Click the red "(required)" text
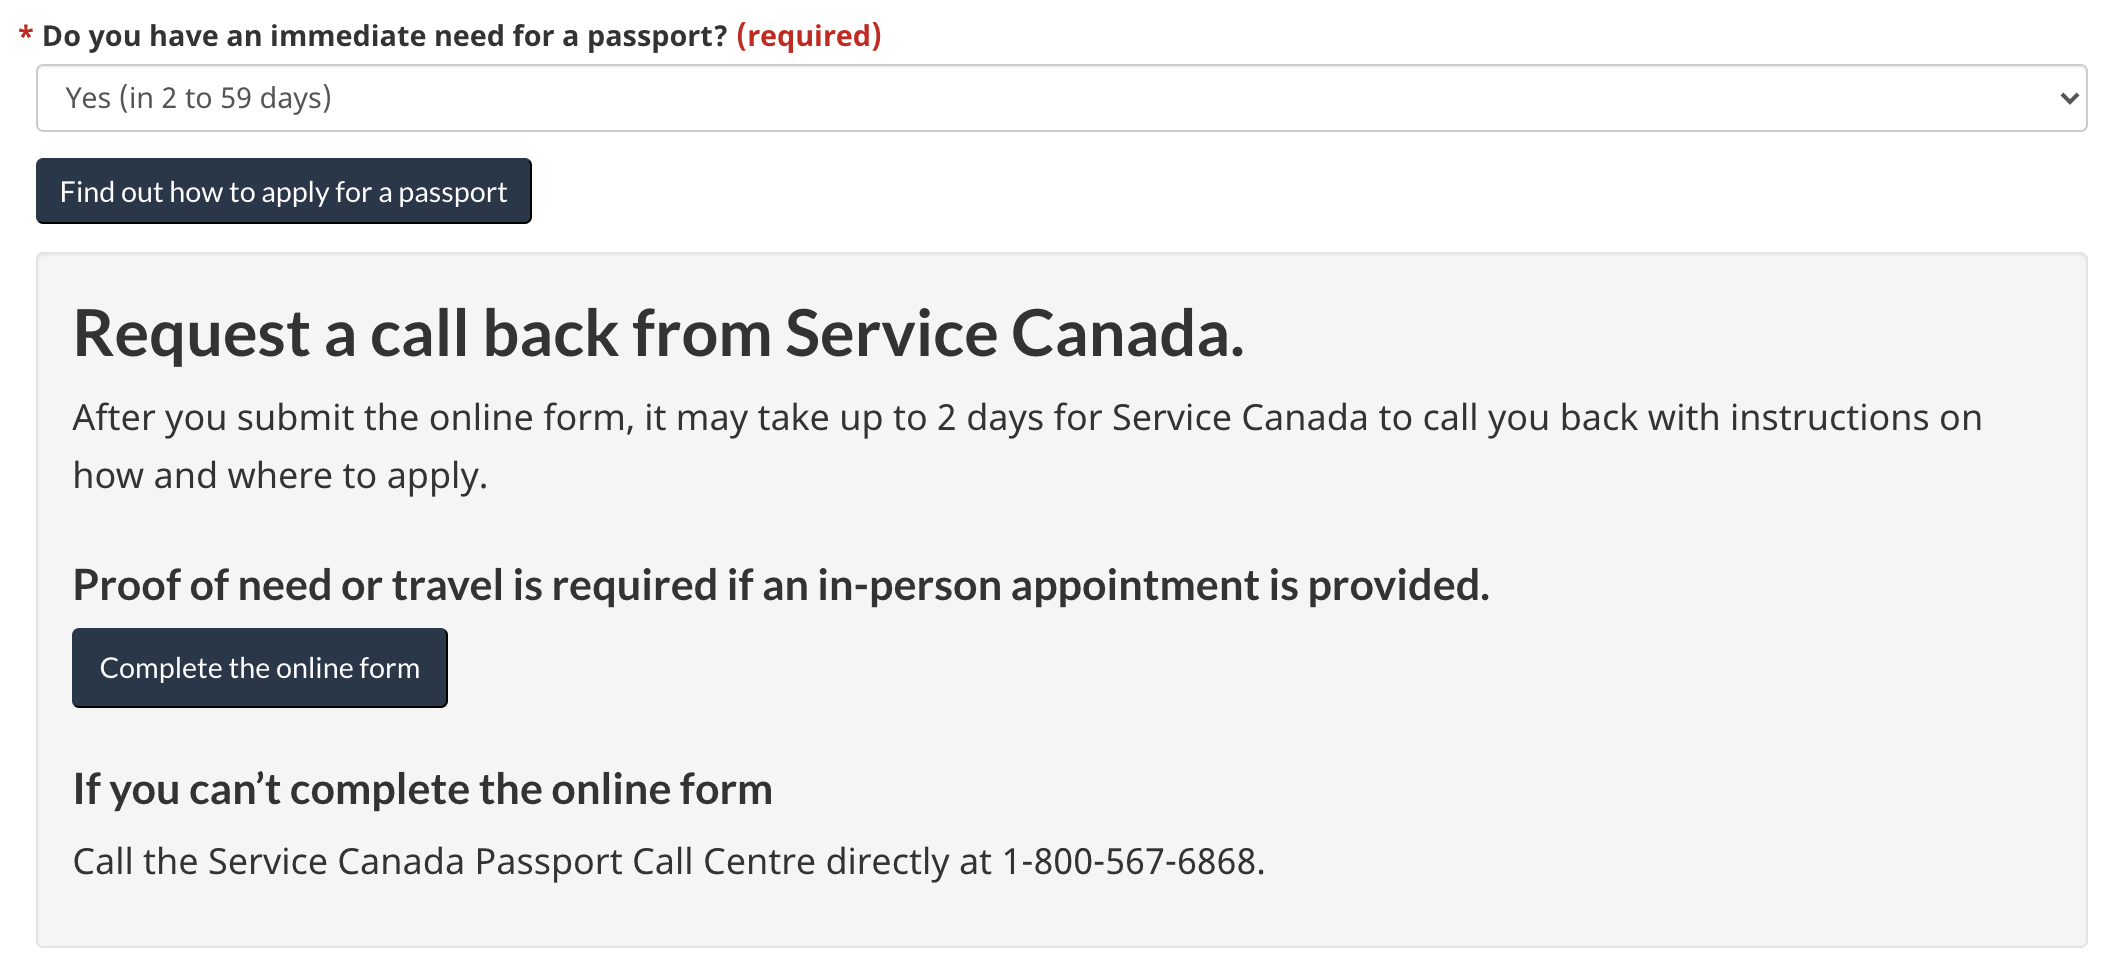2114x974 pixels. pyautogui.click(x=809, y=36)
